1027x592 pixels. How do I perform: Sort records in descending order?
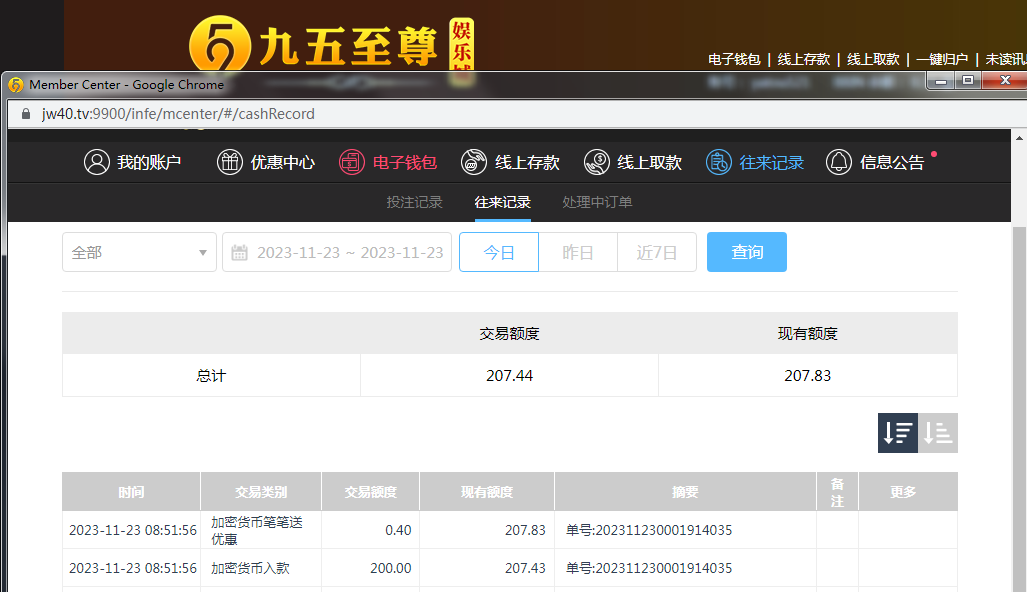898,433
